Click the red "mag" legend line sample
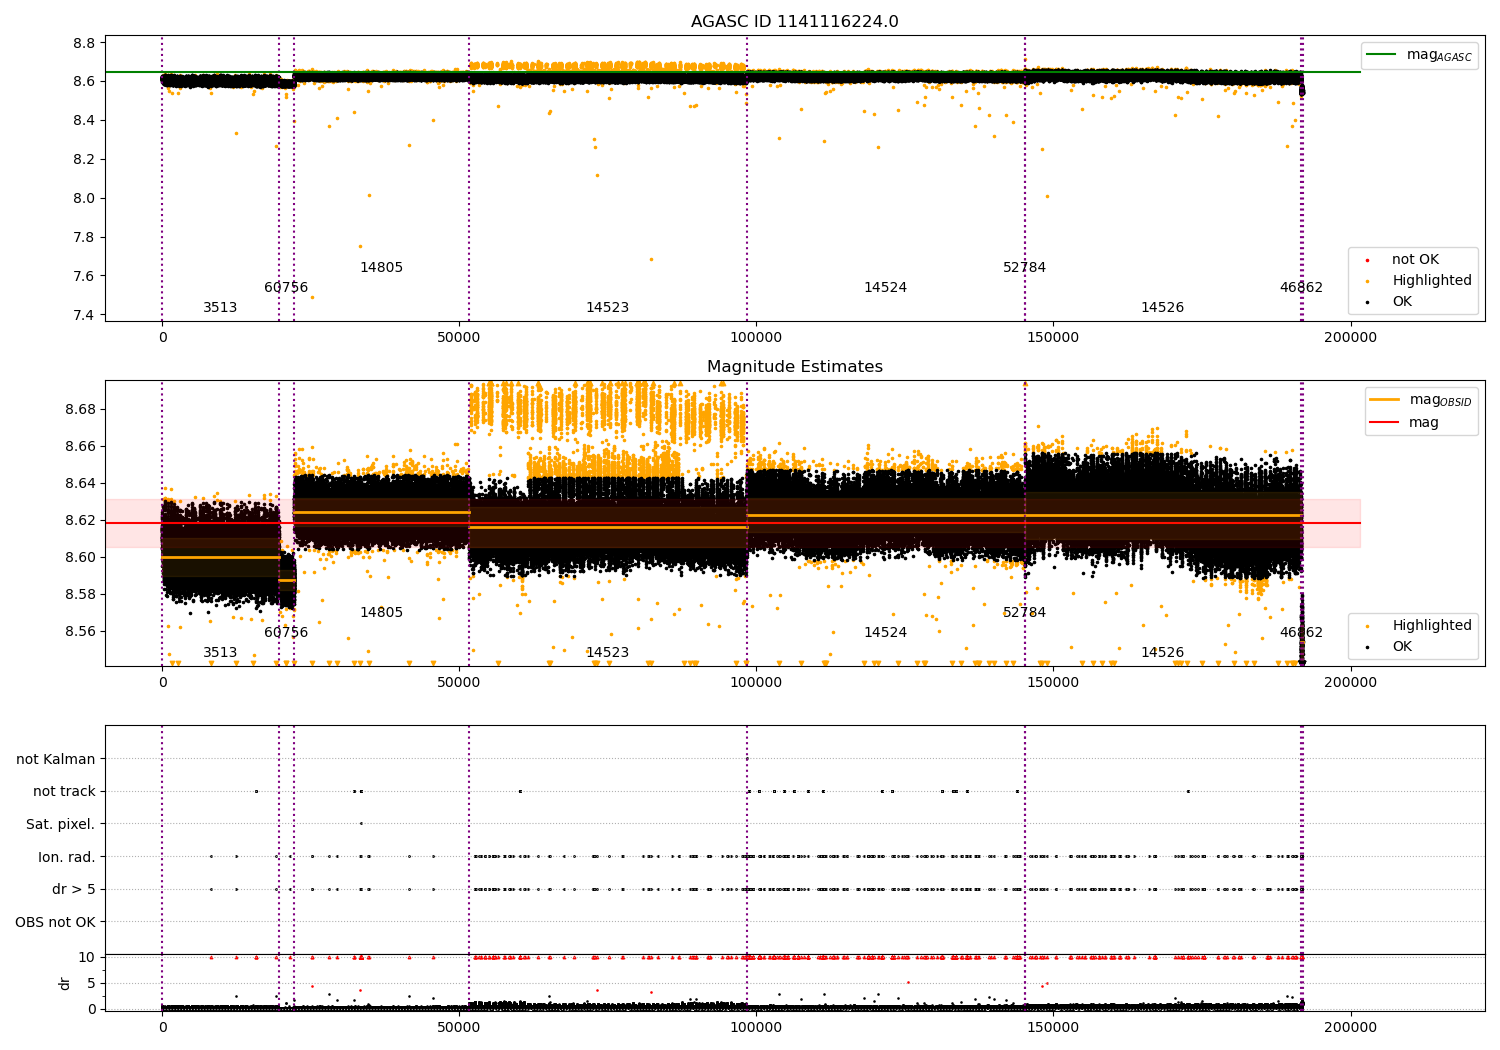The image size is (1500, 1050). pos(1385,422)
